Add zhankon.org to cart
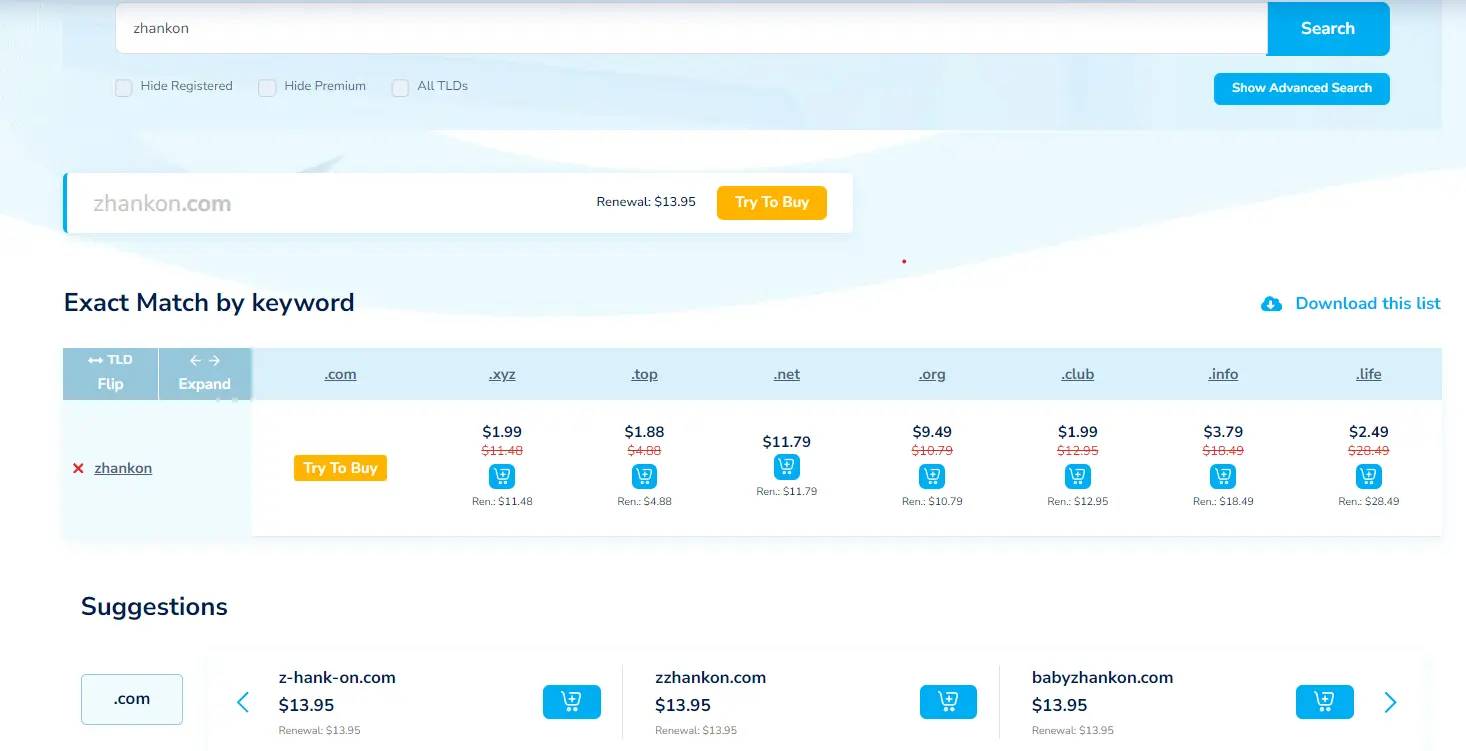Screen dimensions: 1466x751 931,477
